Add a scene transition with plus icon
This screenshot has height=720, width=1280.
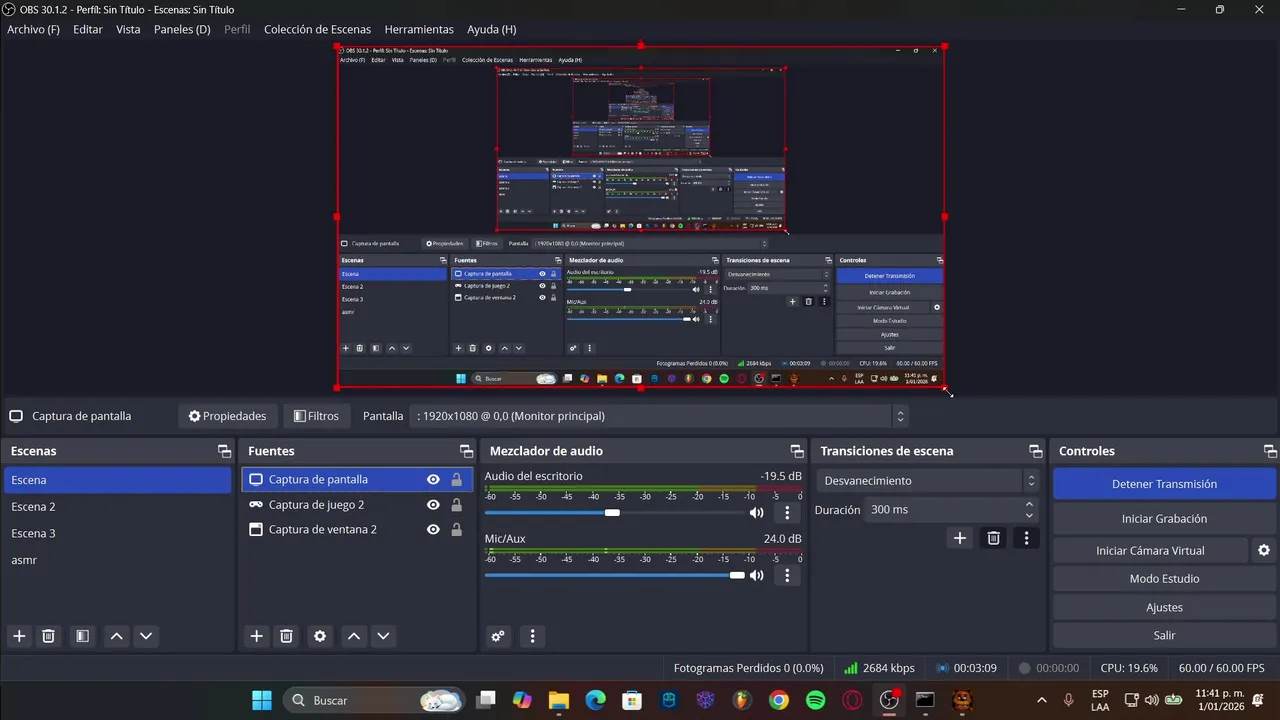point(960,538)
